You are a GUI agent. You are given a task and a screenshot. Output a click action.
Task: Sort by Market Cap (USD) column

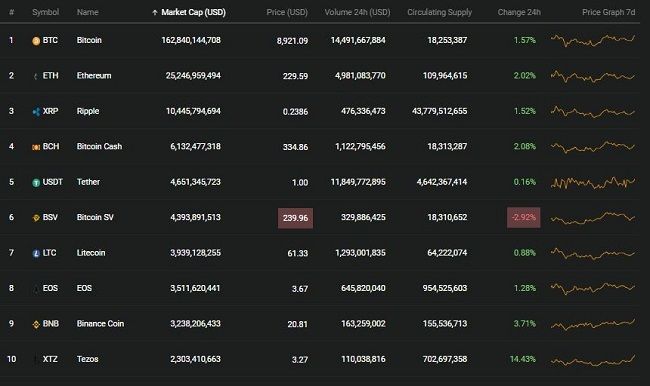click(x=193, y=12)
